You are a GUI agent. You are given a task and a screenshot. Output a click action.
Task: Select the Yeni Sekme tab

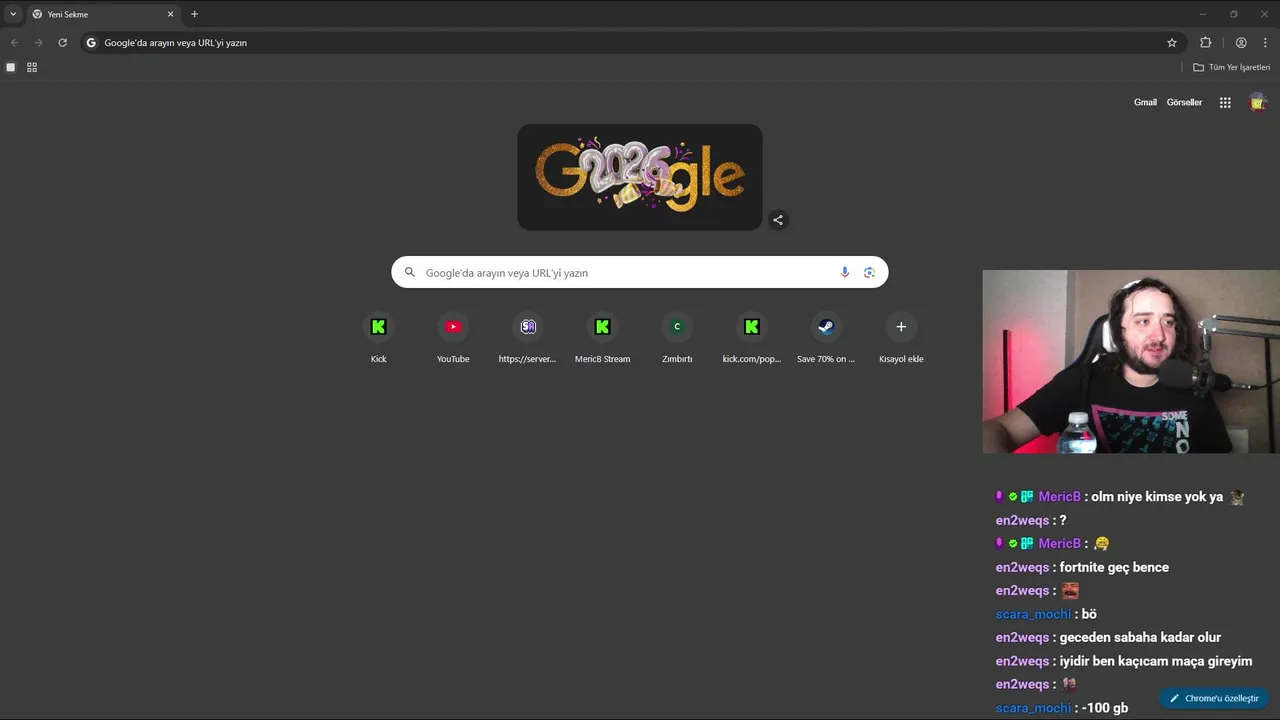pos(103,14)
